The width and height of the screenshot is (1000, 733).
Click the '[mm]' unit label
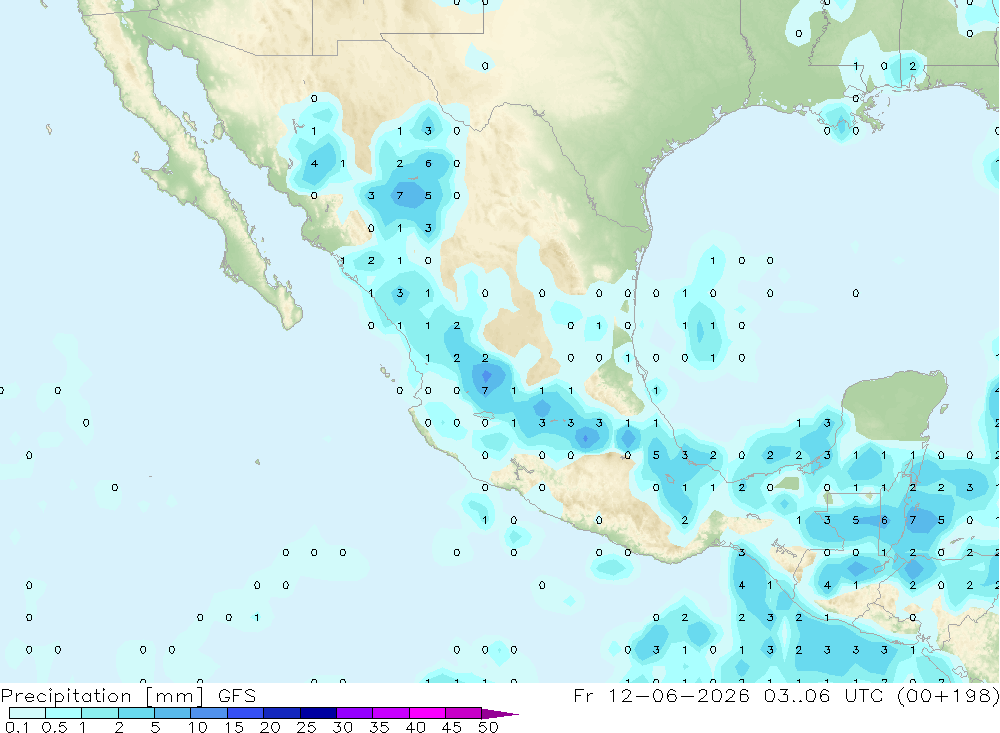coord(174,696)
